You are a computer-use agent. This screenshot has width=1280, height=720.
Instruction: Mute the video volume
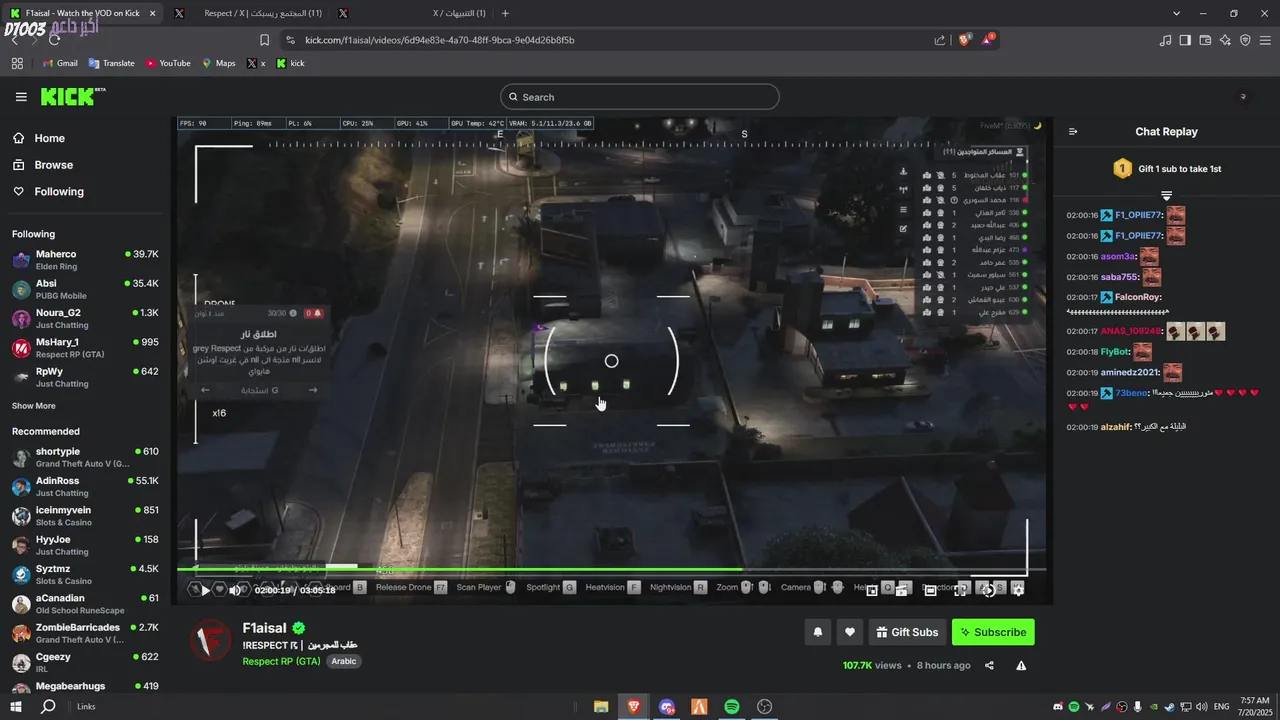click(235, 590)
